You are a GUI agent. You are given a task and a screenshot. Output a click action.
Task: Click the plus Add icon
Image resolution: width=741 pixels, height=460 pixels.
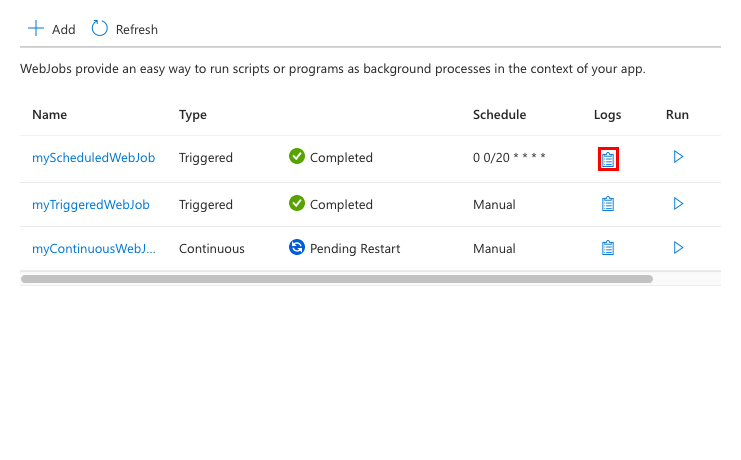(x=36, y=28)
